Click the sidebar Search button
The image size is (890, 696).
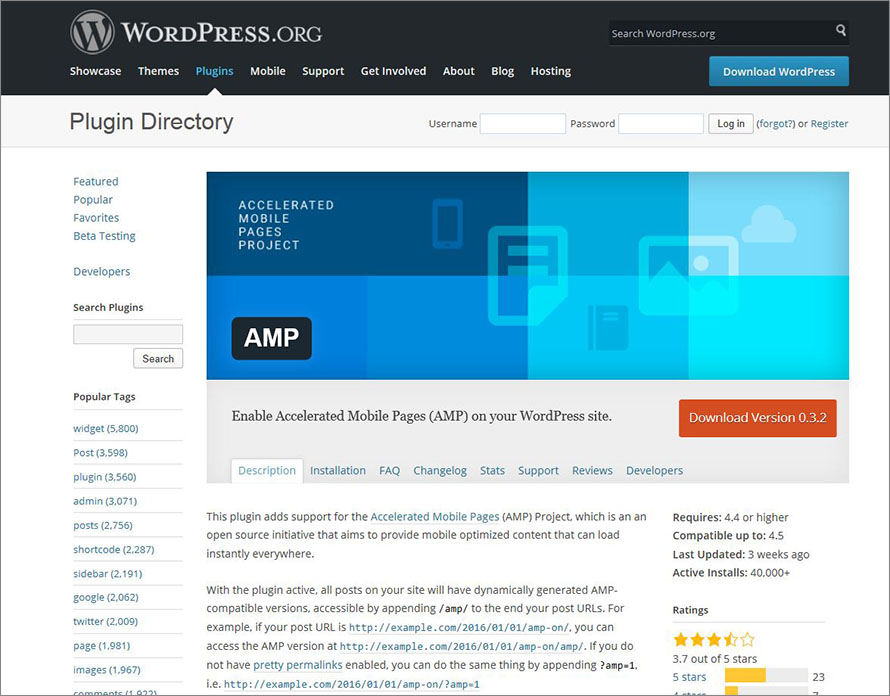(x=158, y=358)
